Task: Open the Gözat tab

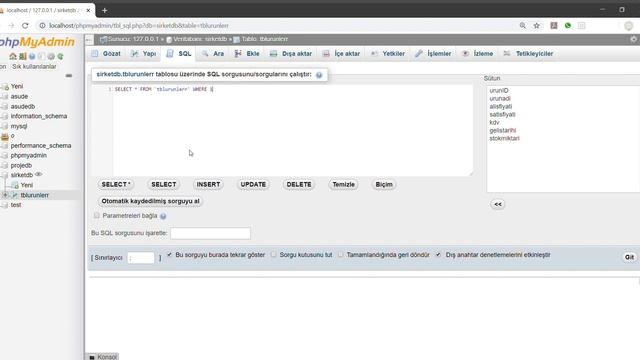Action: coord(106,53)
